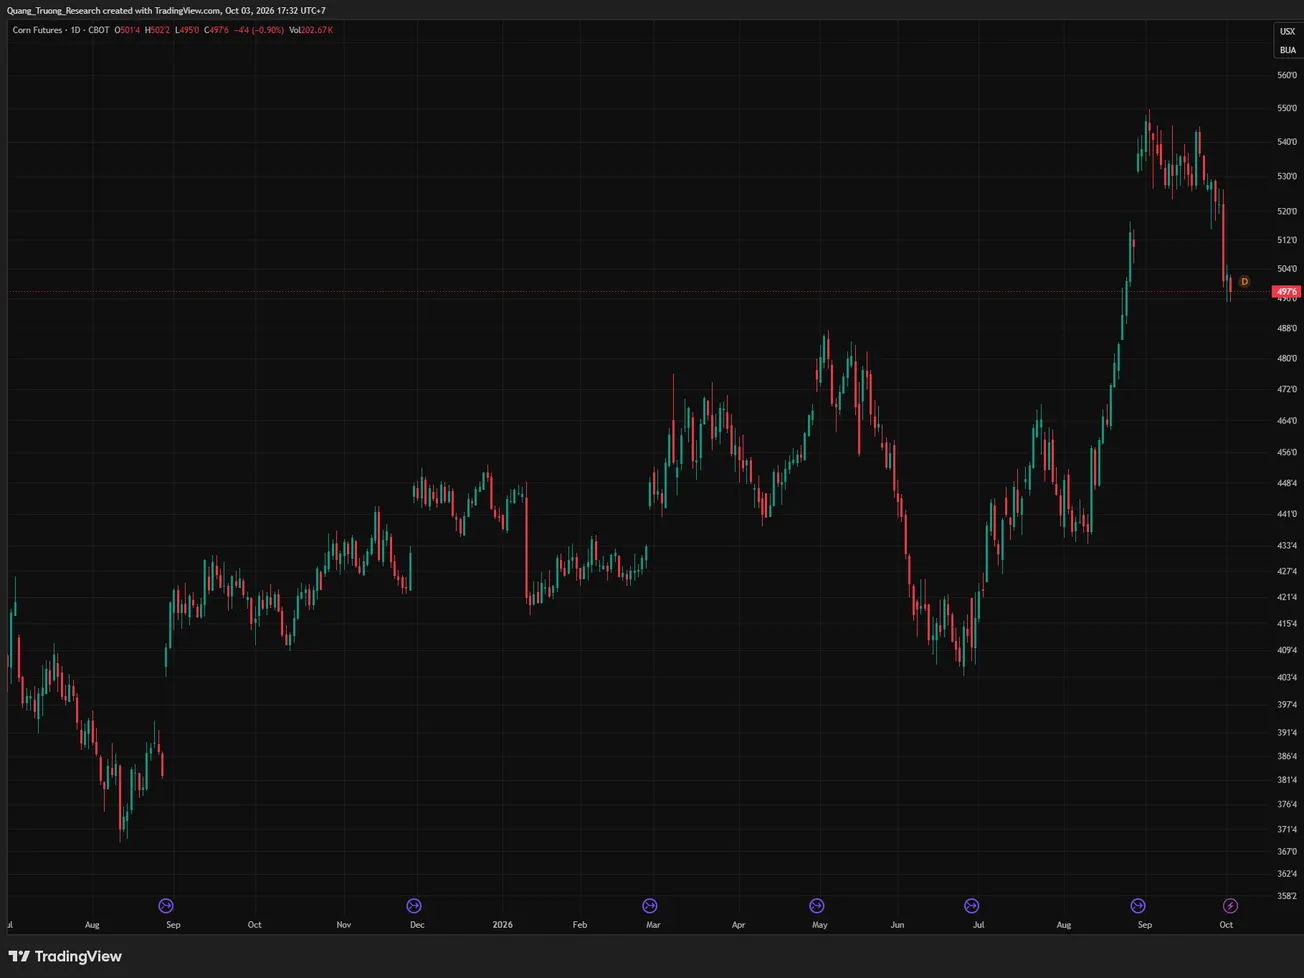
Task: Click the 550'0 level on price scale
Action: click(x=1287, y=108)
